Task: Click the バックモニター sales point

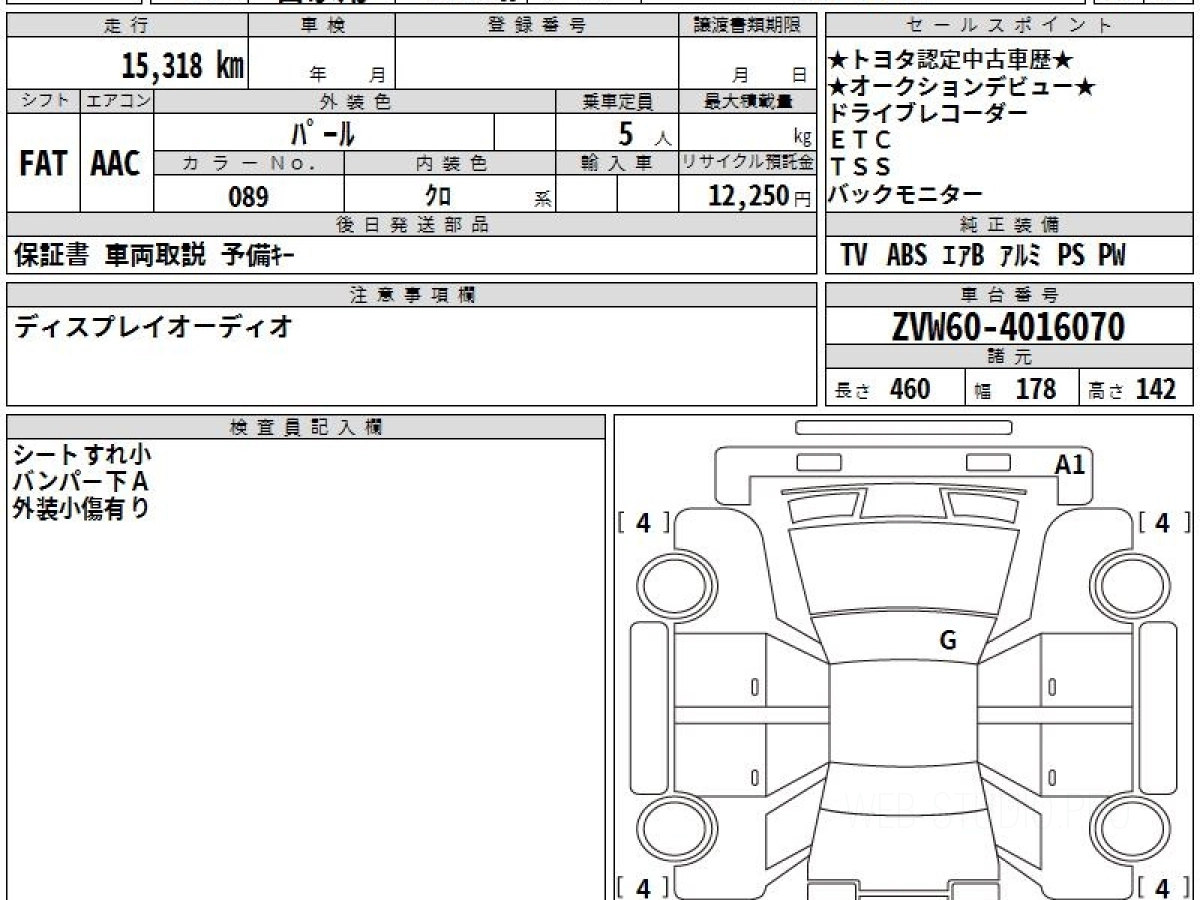Action: 906,194
